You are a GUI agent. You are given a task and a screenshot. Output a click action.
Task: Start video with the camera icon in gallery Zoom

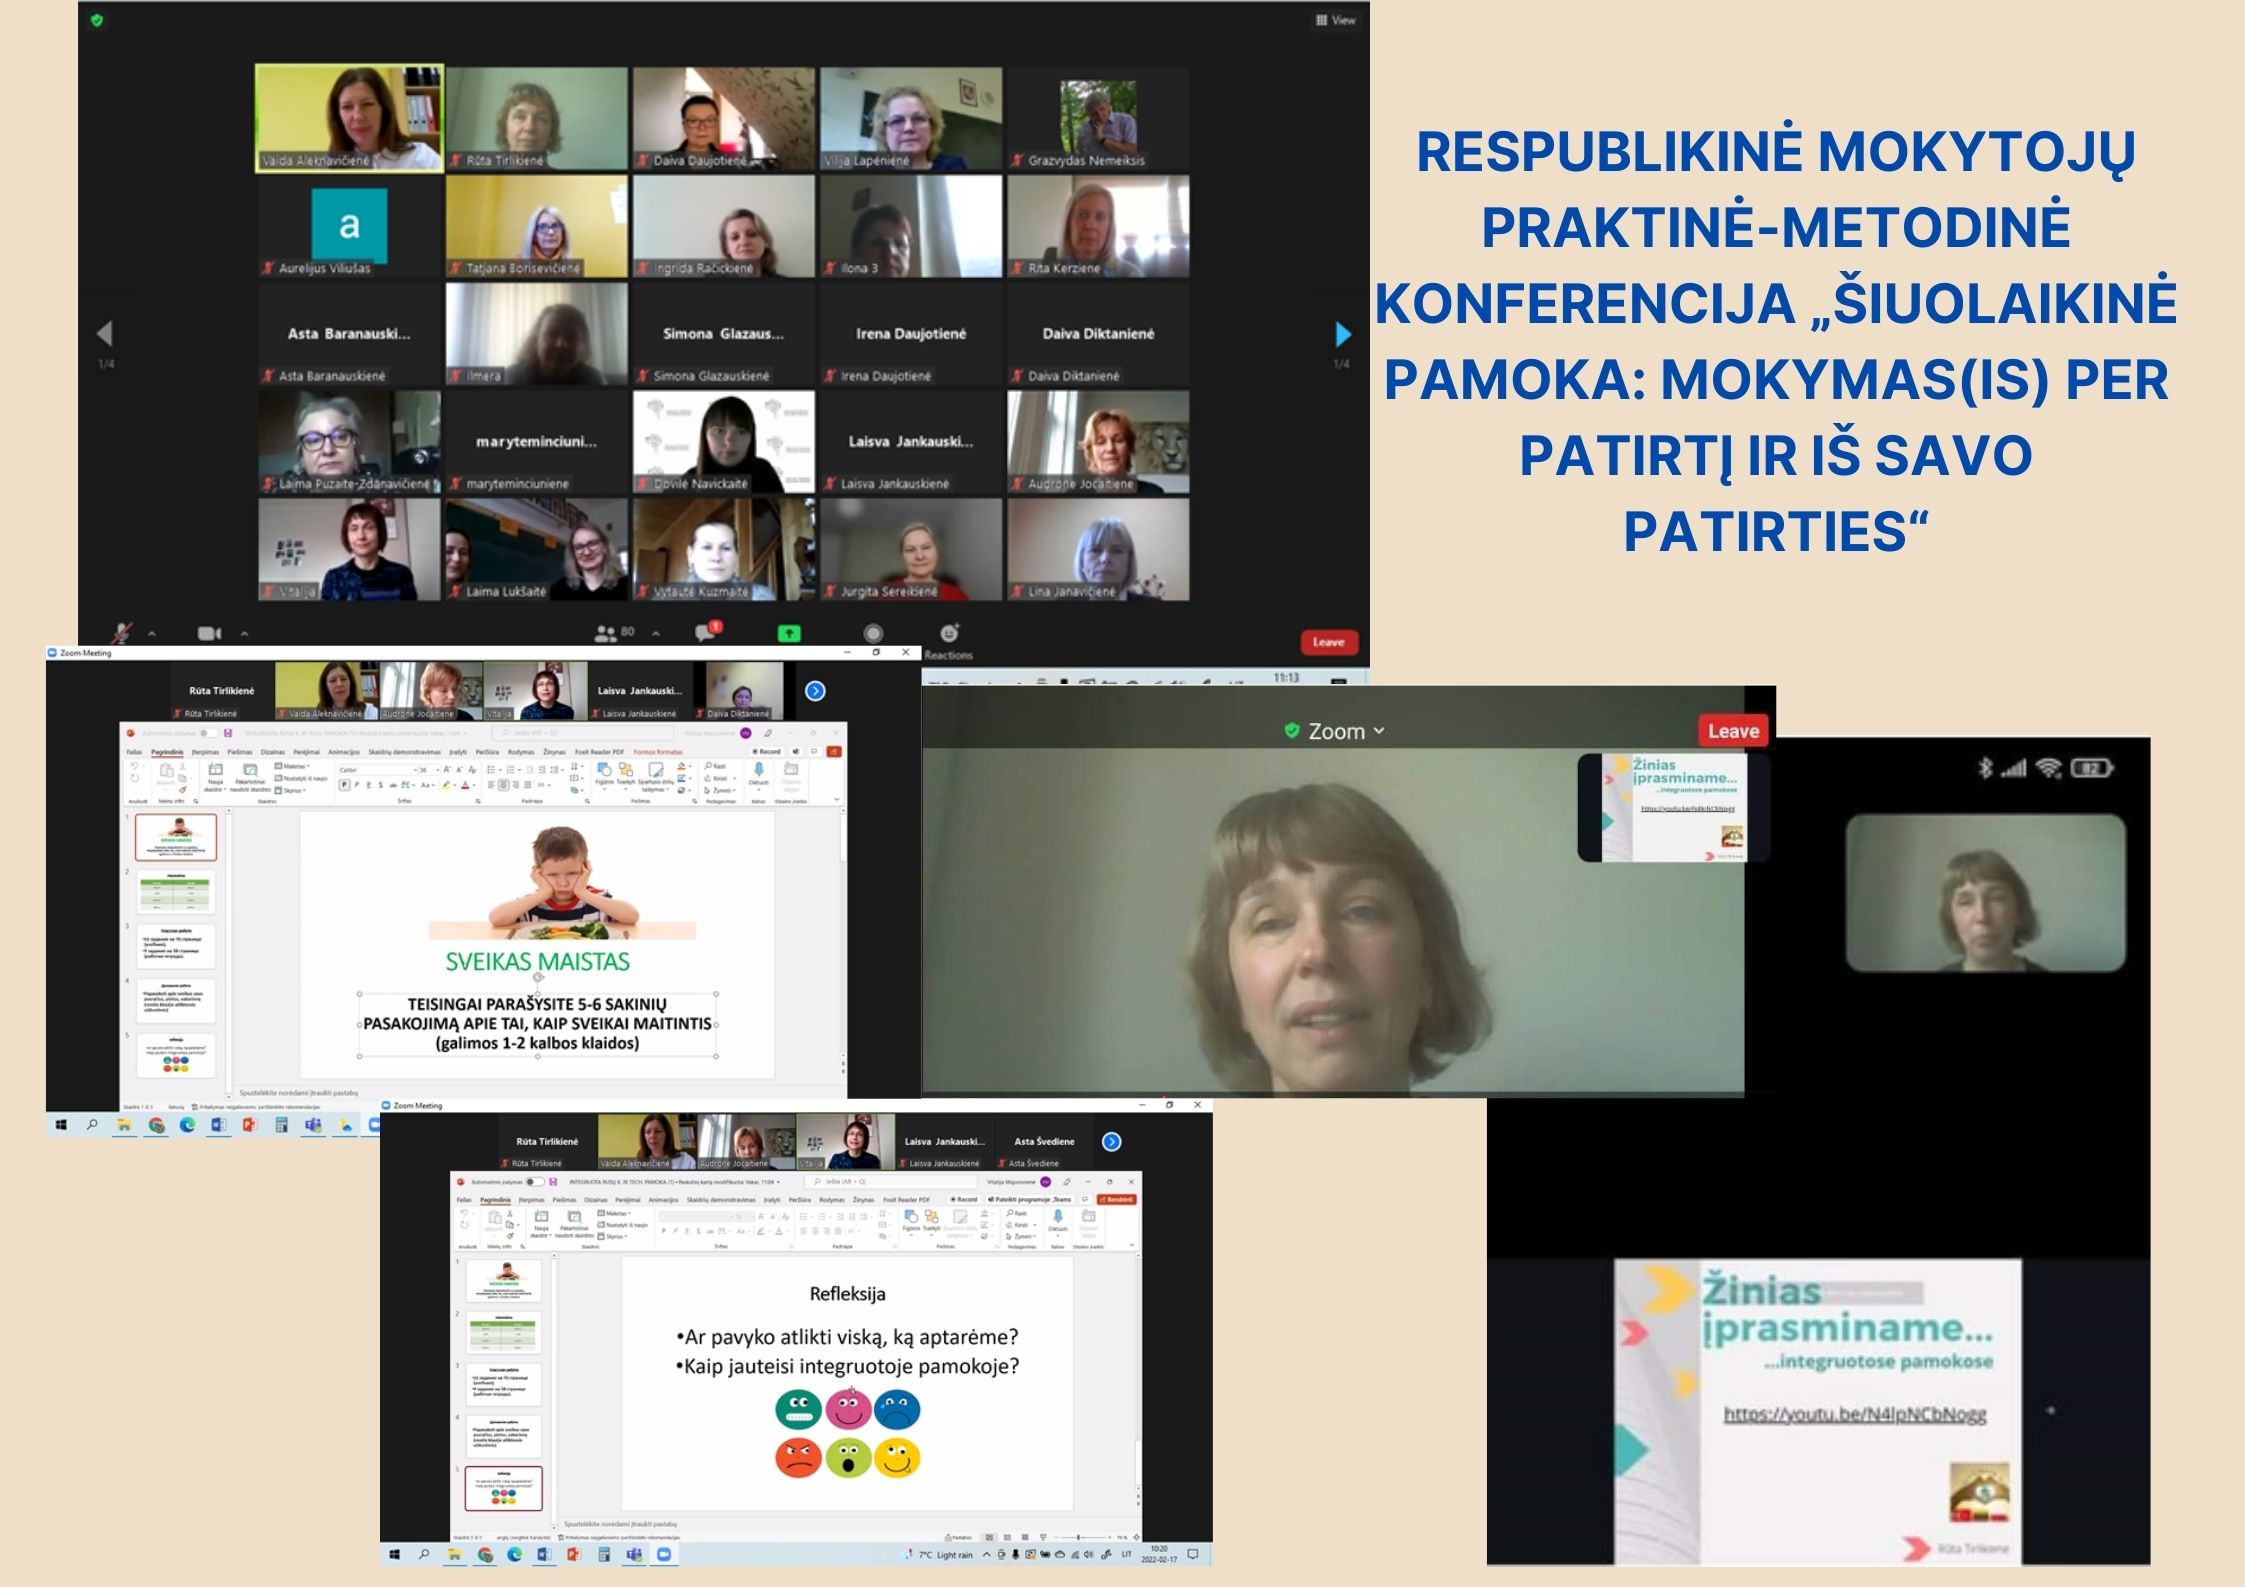209,633
